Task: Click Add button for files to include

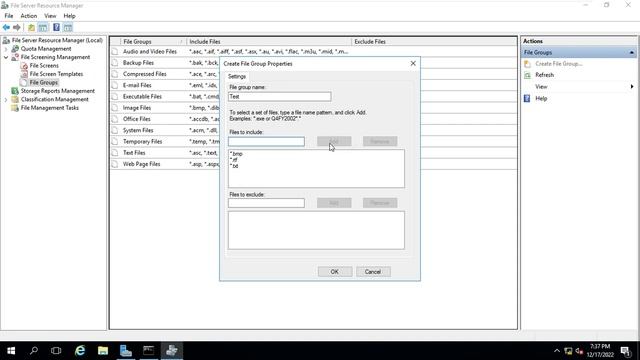Action: (334, 141)
